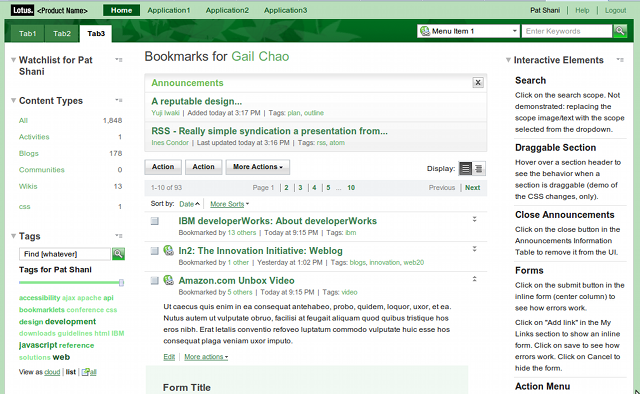Screen dimensions: 640x394
Task: Open Application2 in the top navigation
Action: 227,10
